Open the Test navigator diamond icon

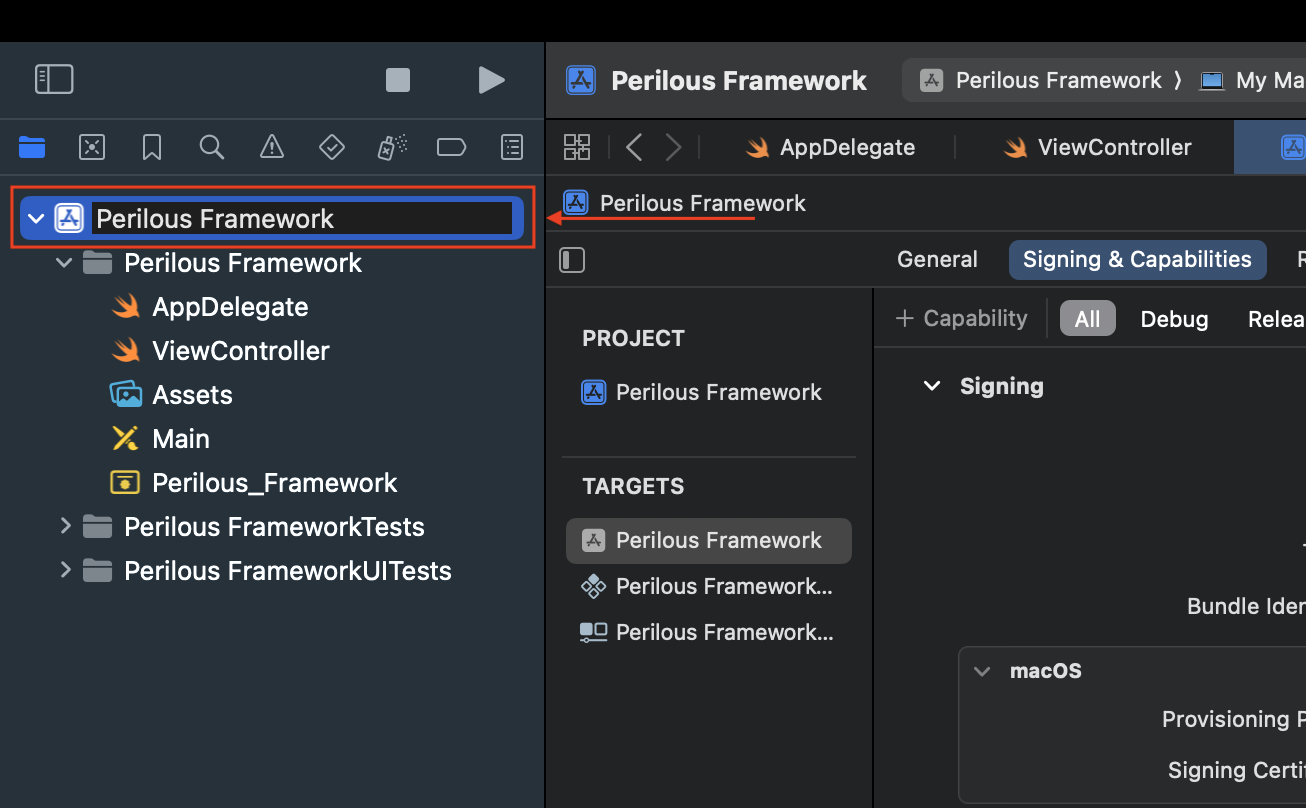tap(332, 148)
